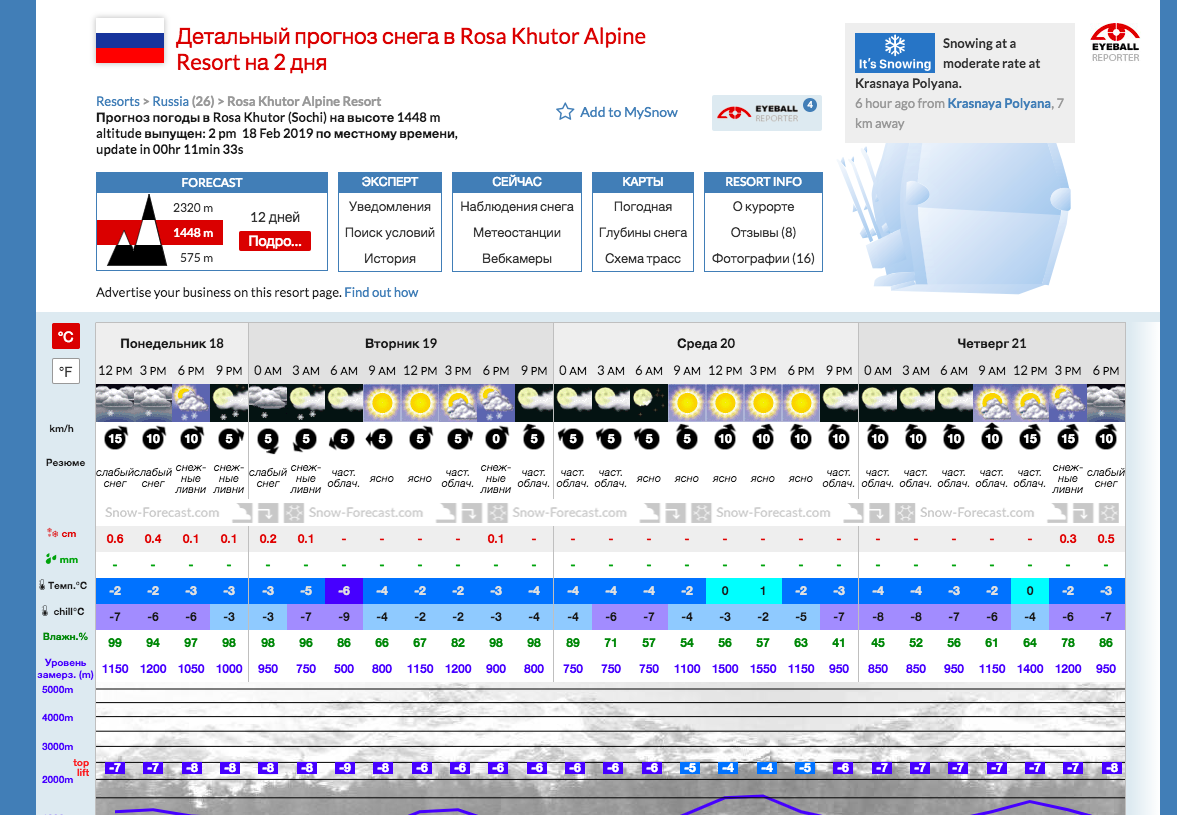Click Thursday 9 AM partly cloudy weather icon
The image size is (1177, 815).
[992, 403]
